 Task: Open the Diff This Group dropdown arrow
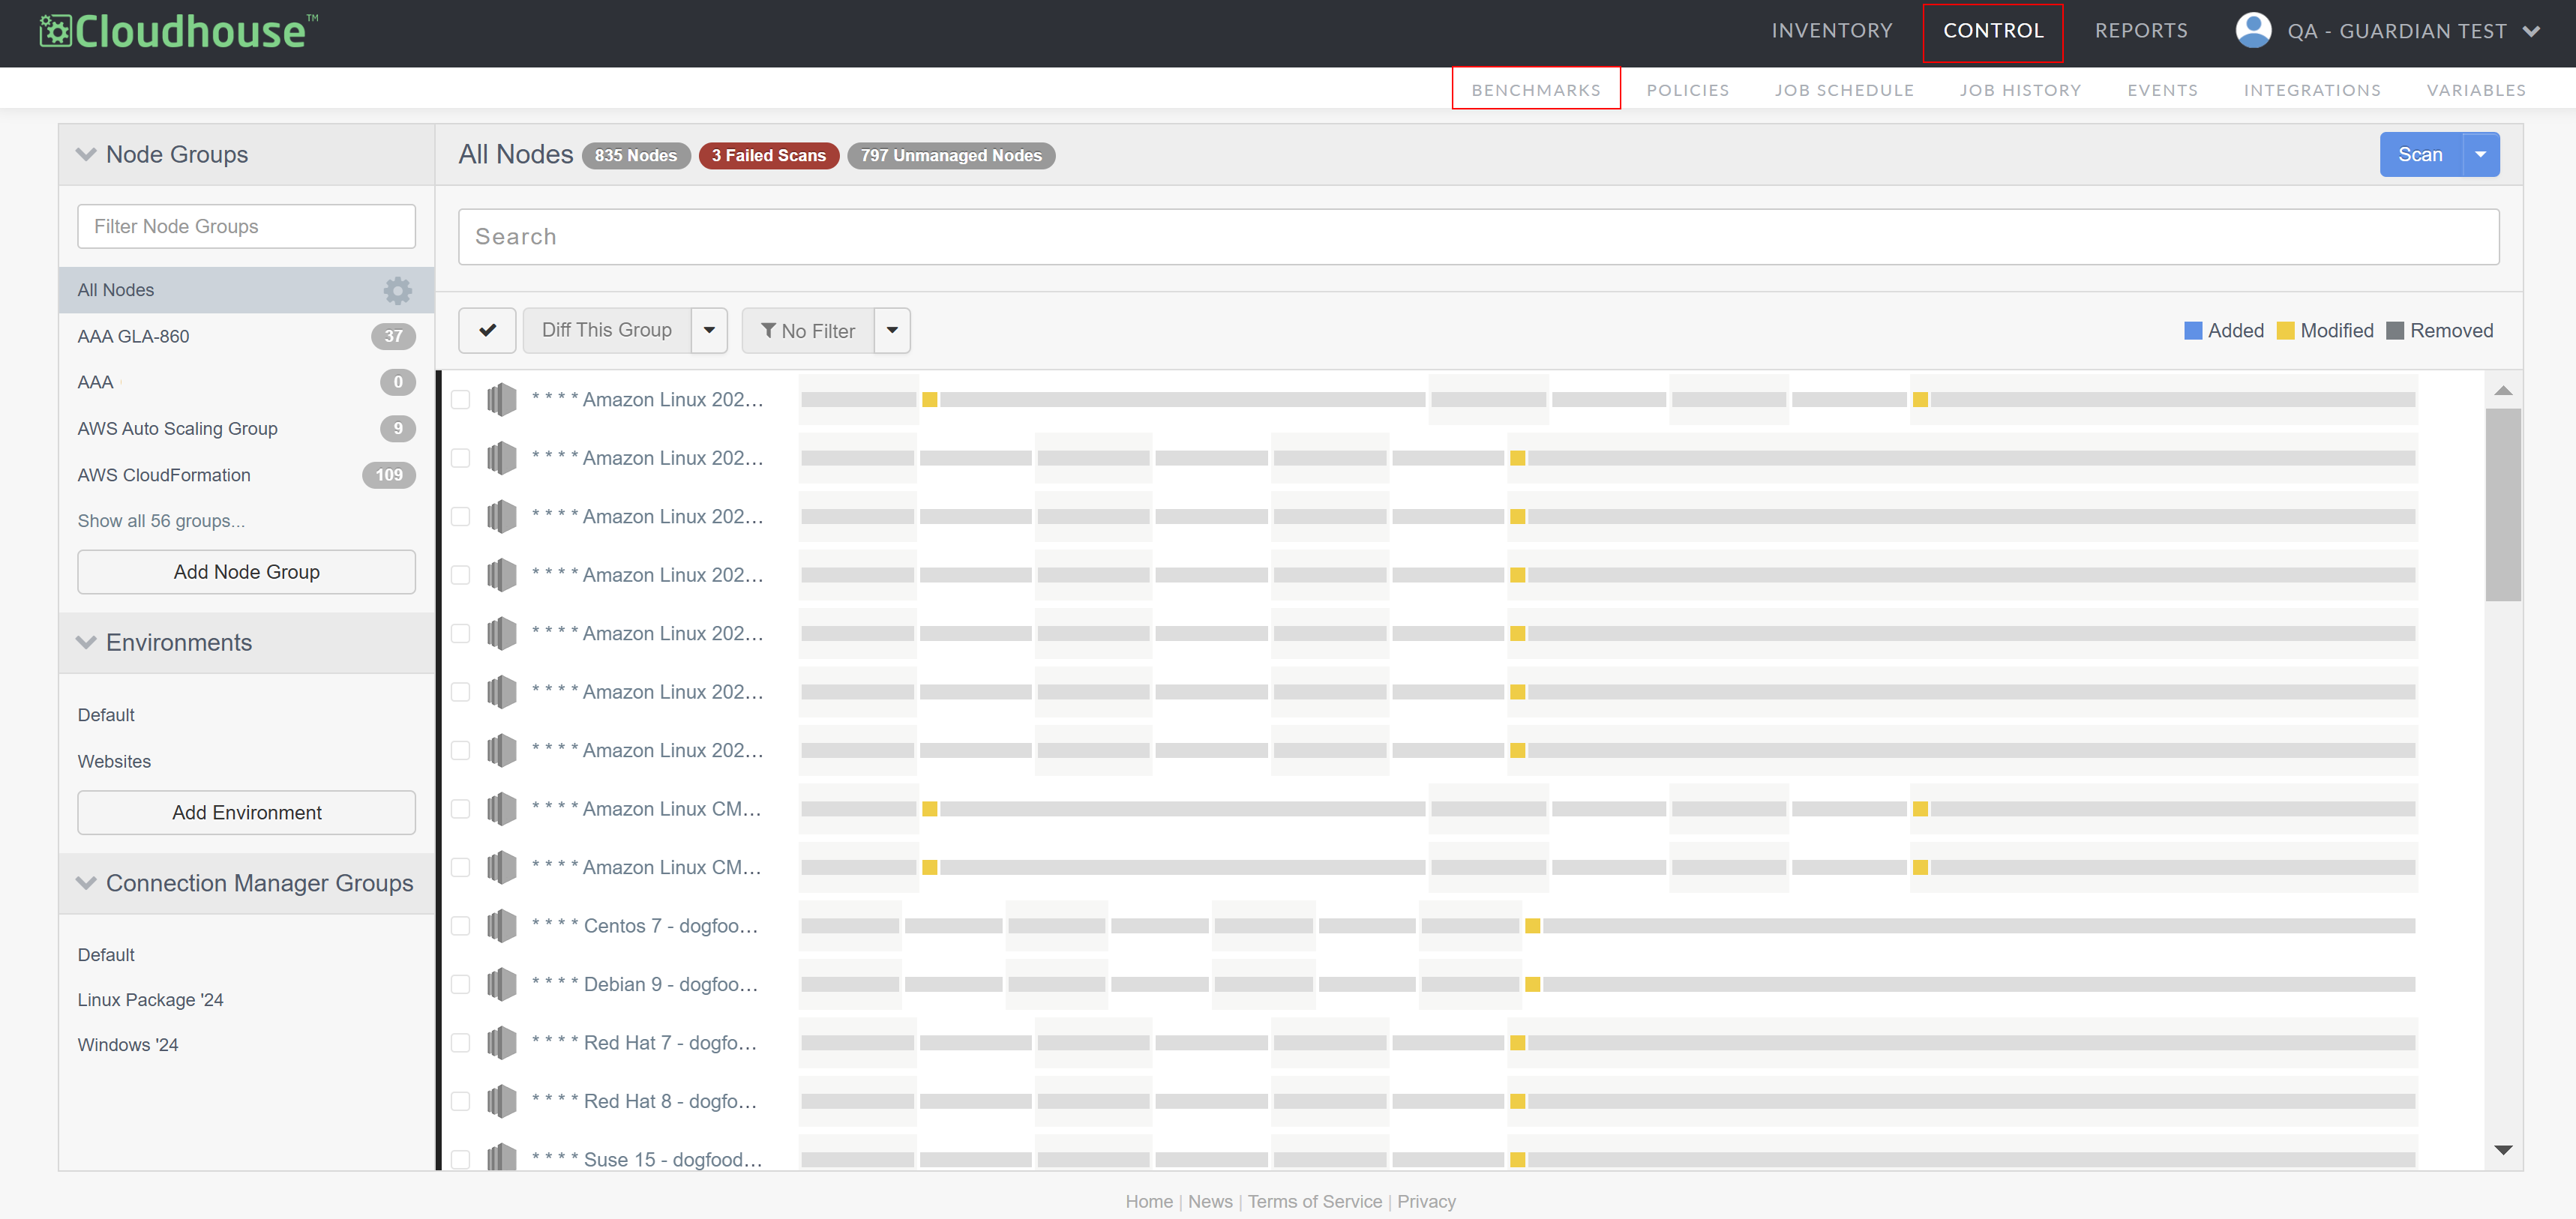coord(709,330)
